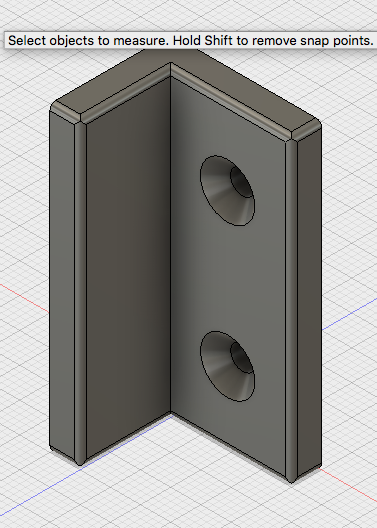The image size is (377, 528).
Task: Click the vertical inner corner edge of the bracket
Action: click(x=171, y=244)
